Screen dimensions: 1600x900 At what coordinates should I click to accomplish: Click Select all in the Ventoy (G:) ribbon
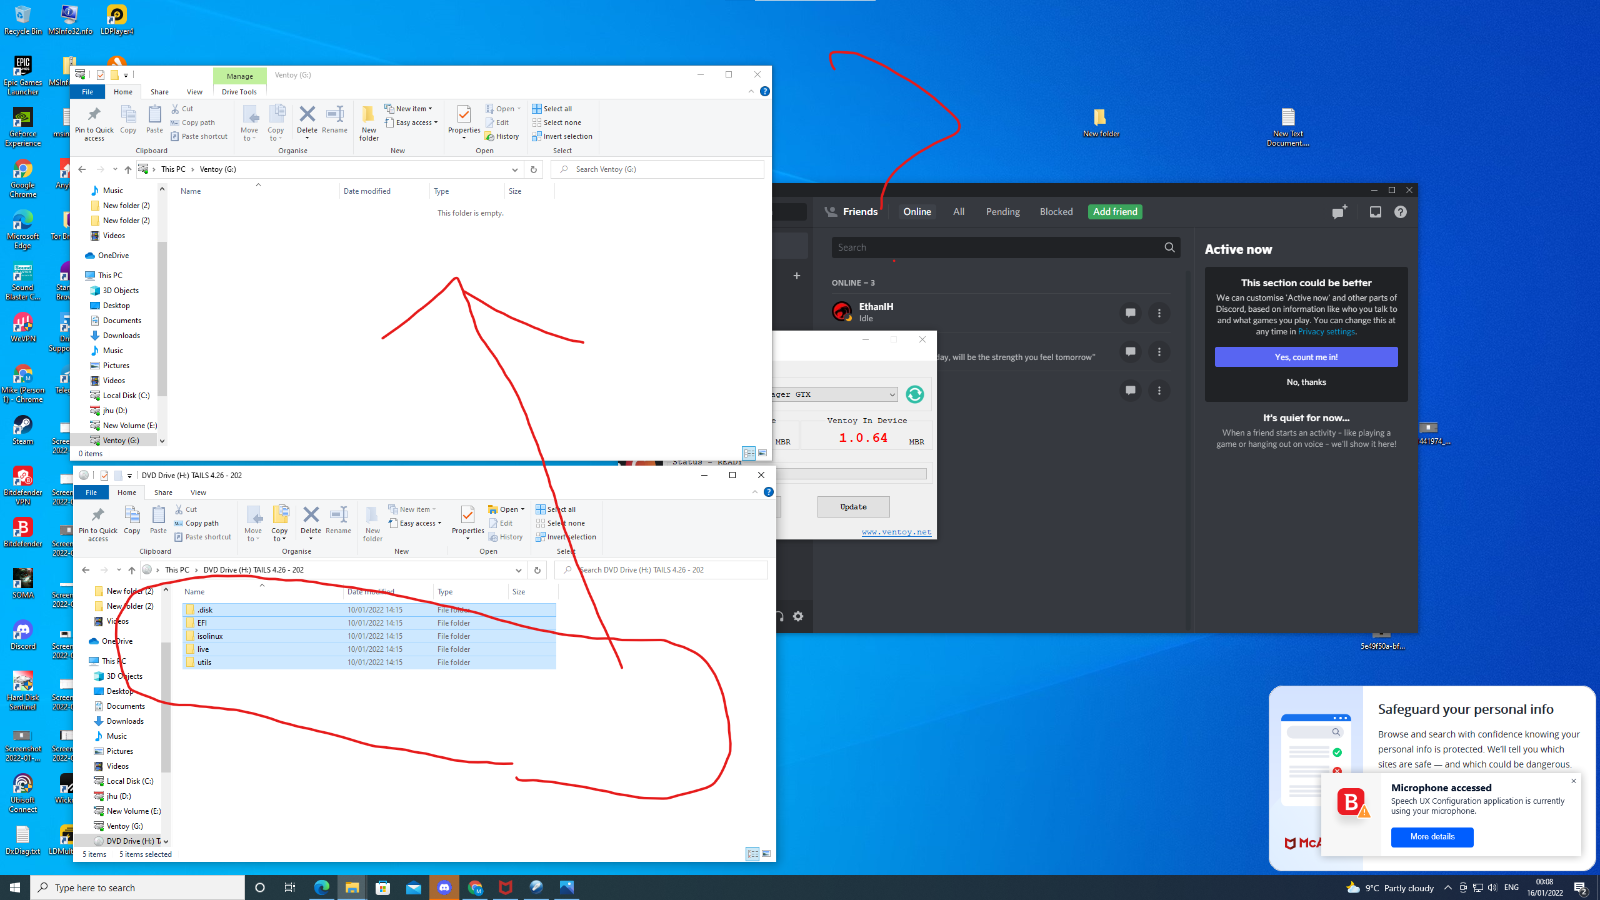(x=552, y=109)
